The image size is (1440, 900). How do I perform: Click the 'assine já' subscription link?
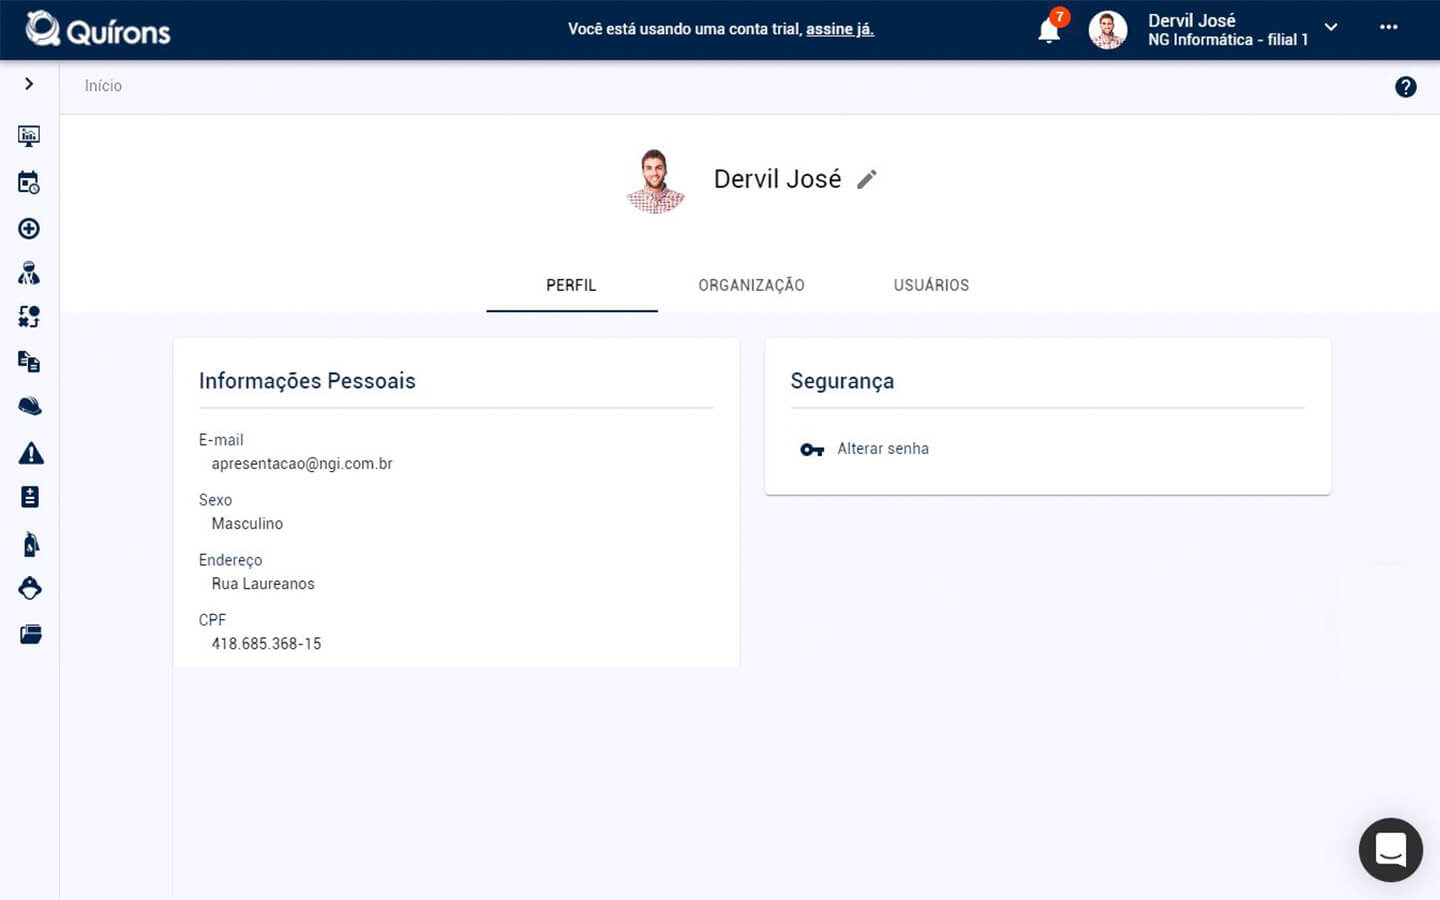point(840,29)
